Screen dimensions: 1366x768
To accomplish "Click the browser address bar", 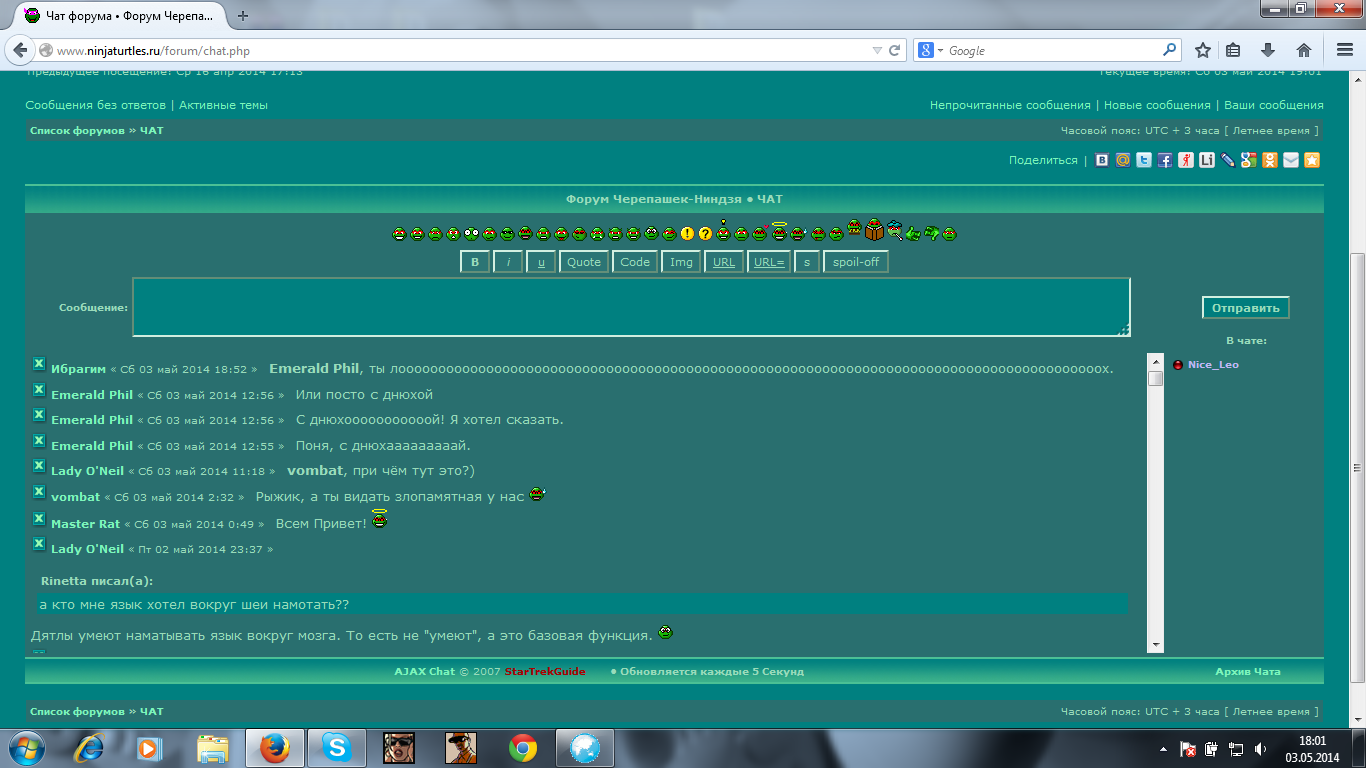I will (460, 50).
